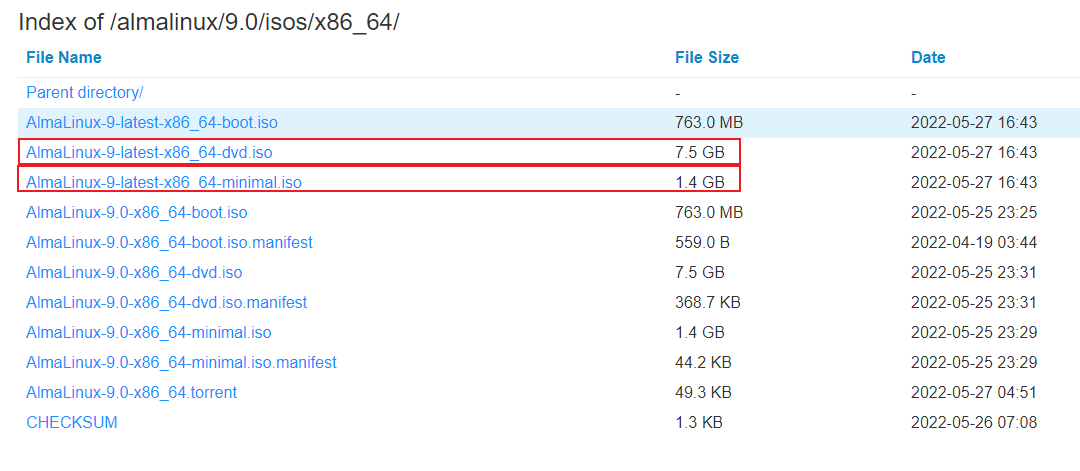This screenshot has width=1080, height=471.
Task: Click the 763.0 MB size of latest boot.iso
Action: tap(709, 122)
